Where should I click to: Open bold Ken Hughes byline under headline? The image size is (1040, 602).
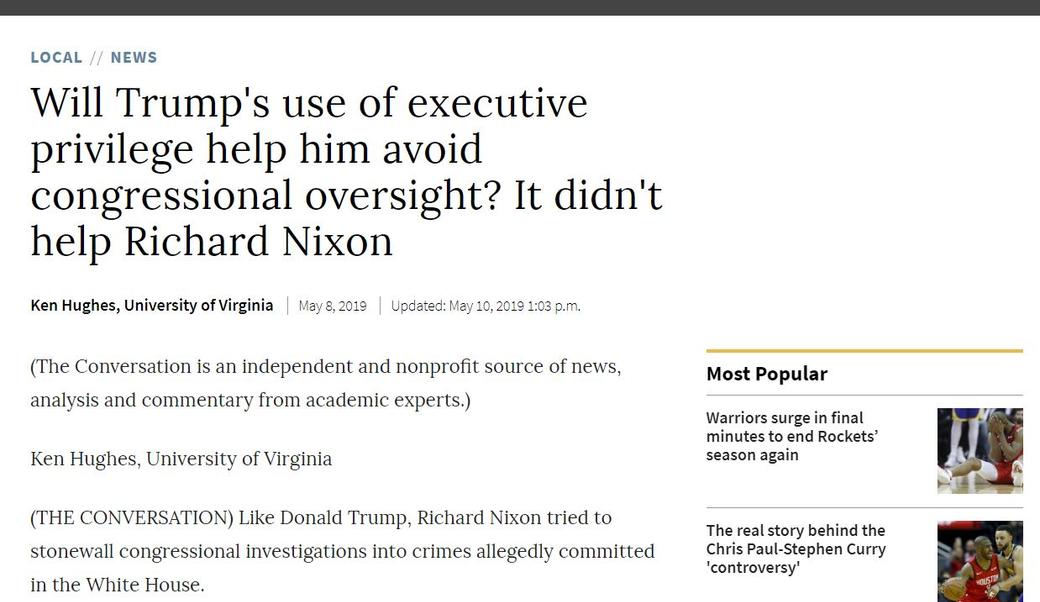click(x=151, y=305)
